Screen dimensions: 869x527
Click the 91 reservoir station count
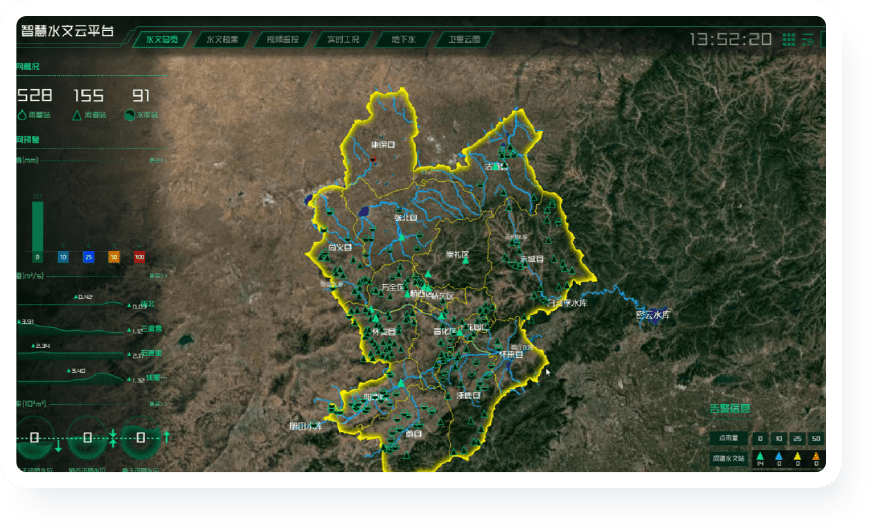pyautogui.click(x=141, y=96)
